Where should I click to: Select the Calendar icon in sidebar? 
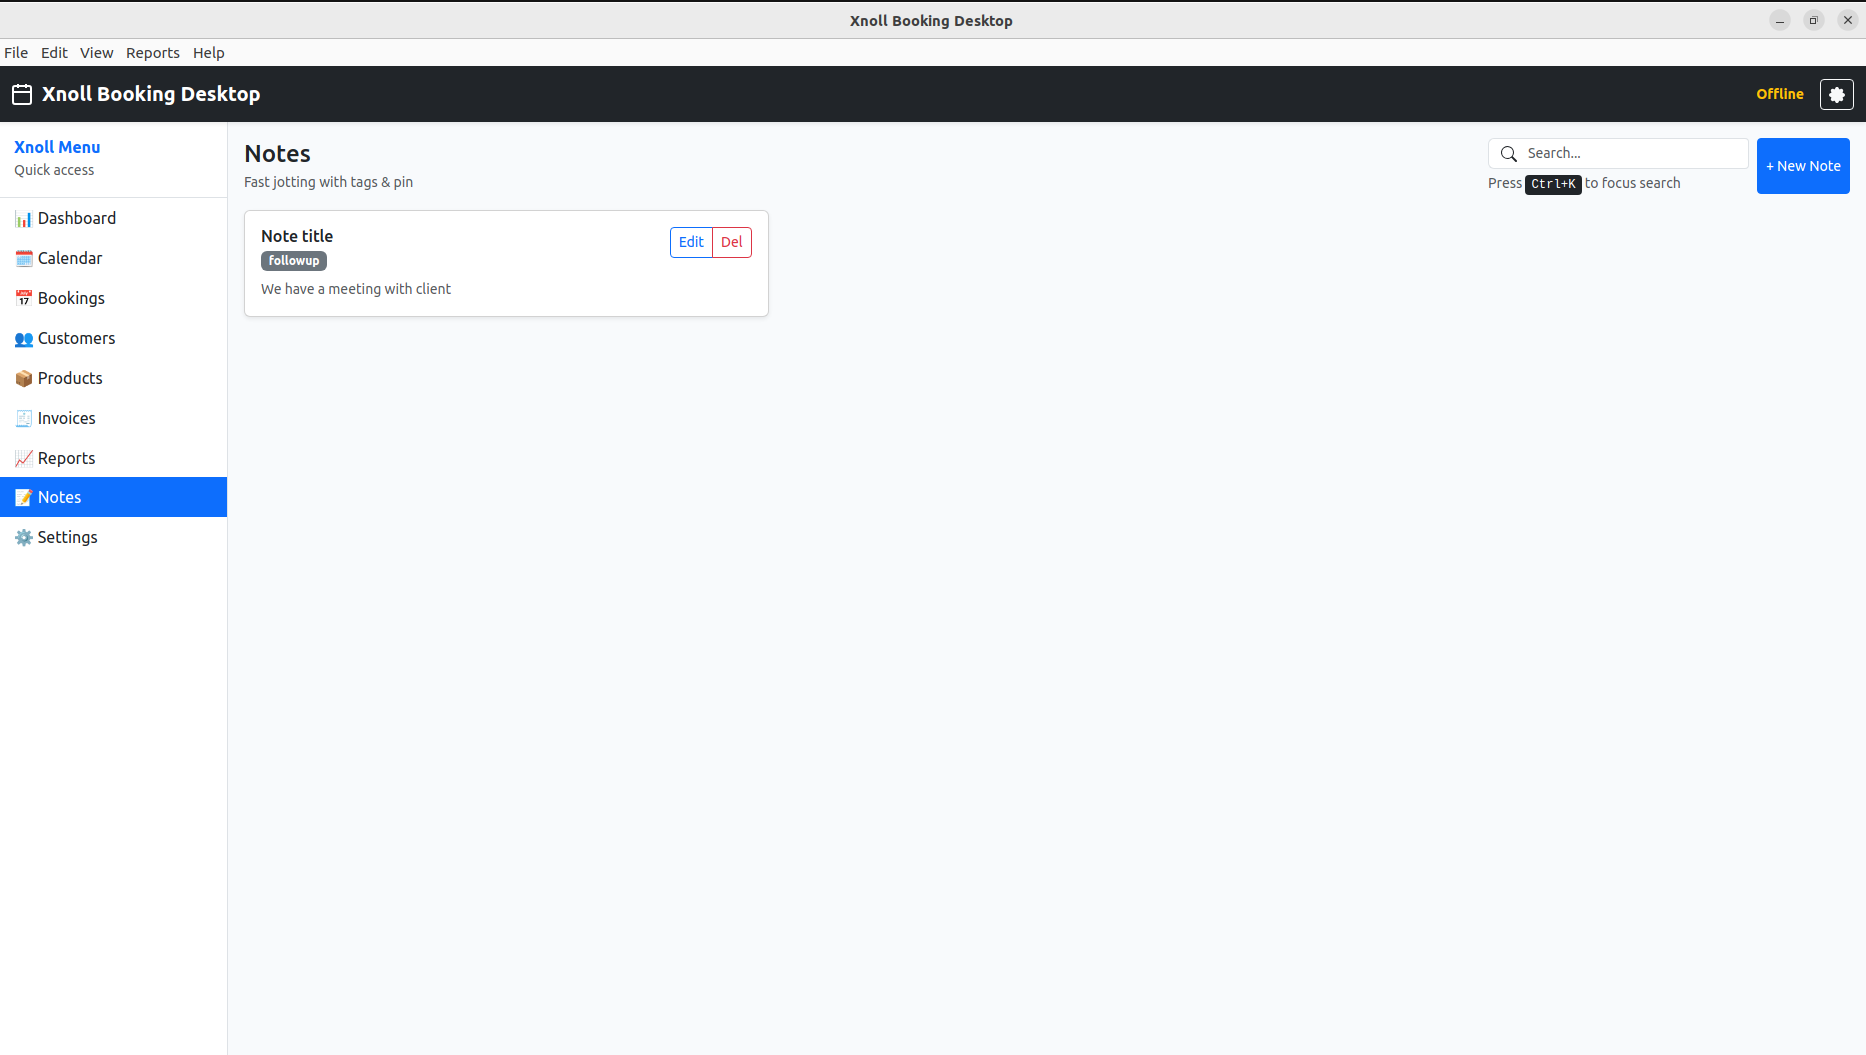pos(23,258)
